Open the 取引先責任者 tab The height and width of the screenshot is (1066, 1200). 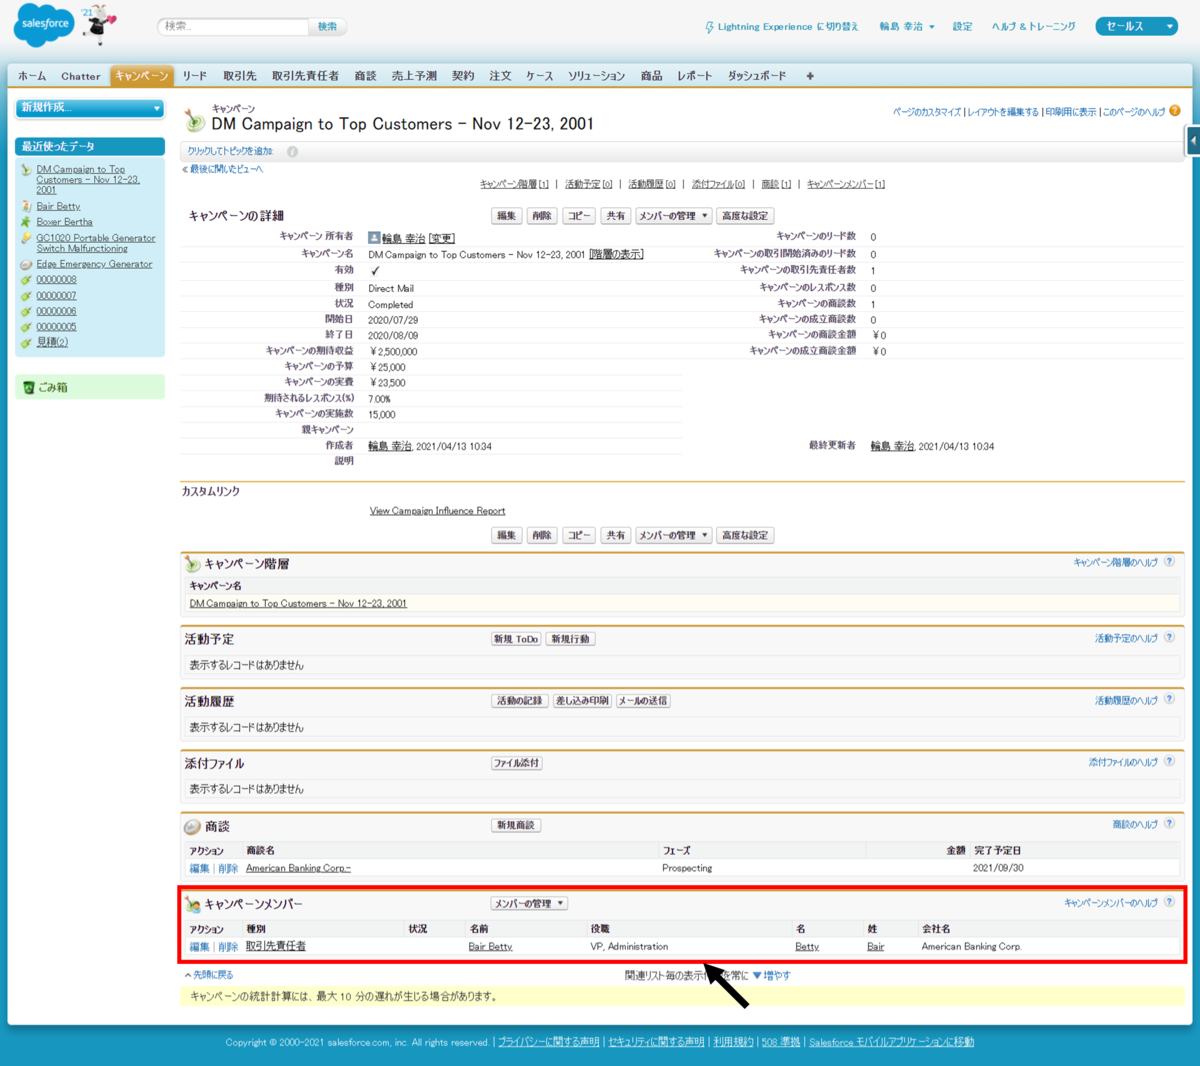(305, 76)
